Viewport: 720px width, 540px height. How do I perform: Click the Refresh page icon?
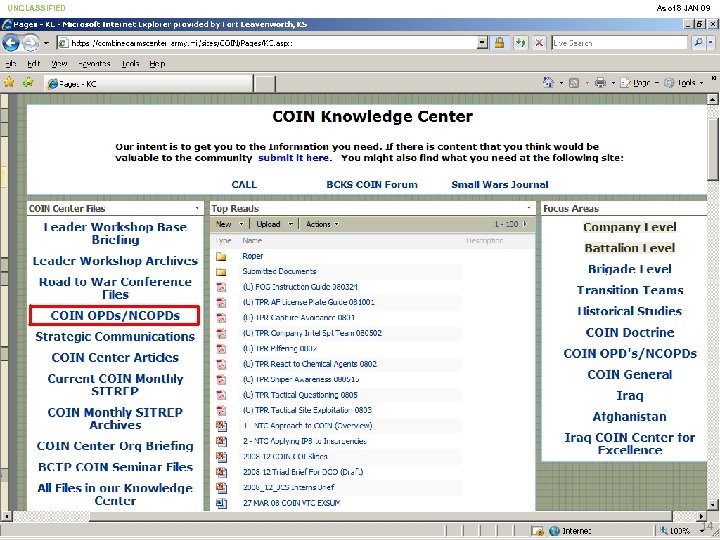click(x=520, y=43)
